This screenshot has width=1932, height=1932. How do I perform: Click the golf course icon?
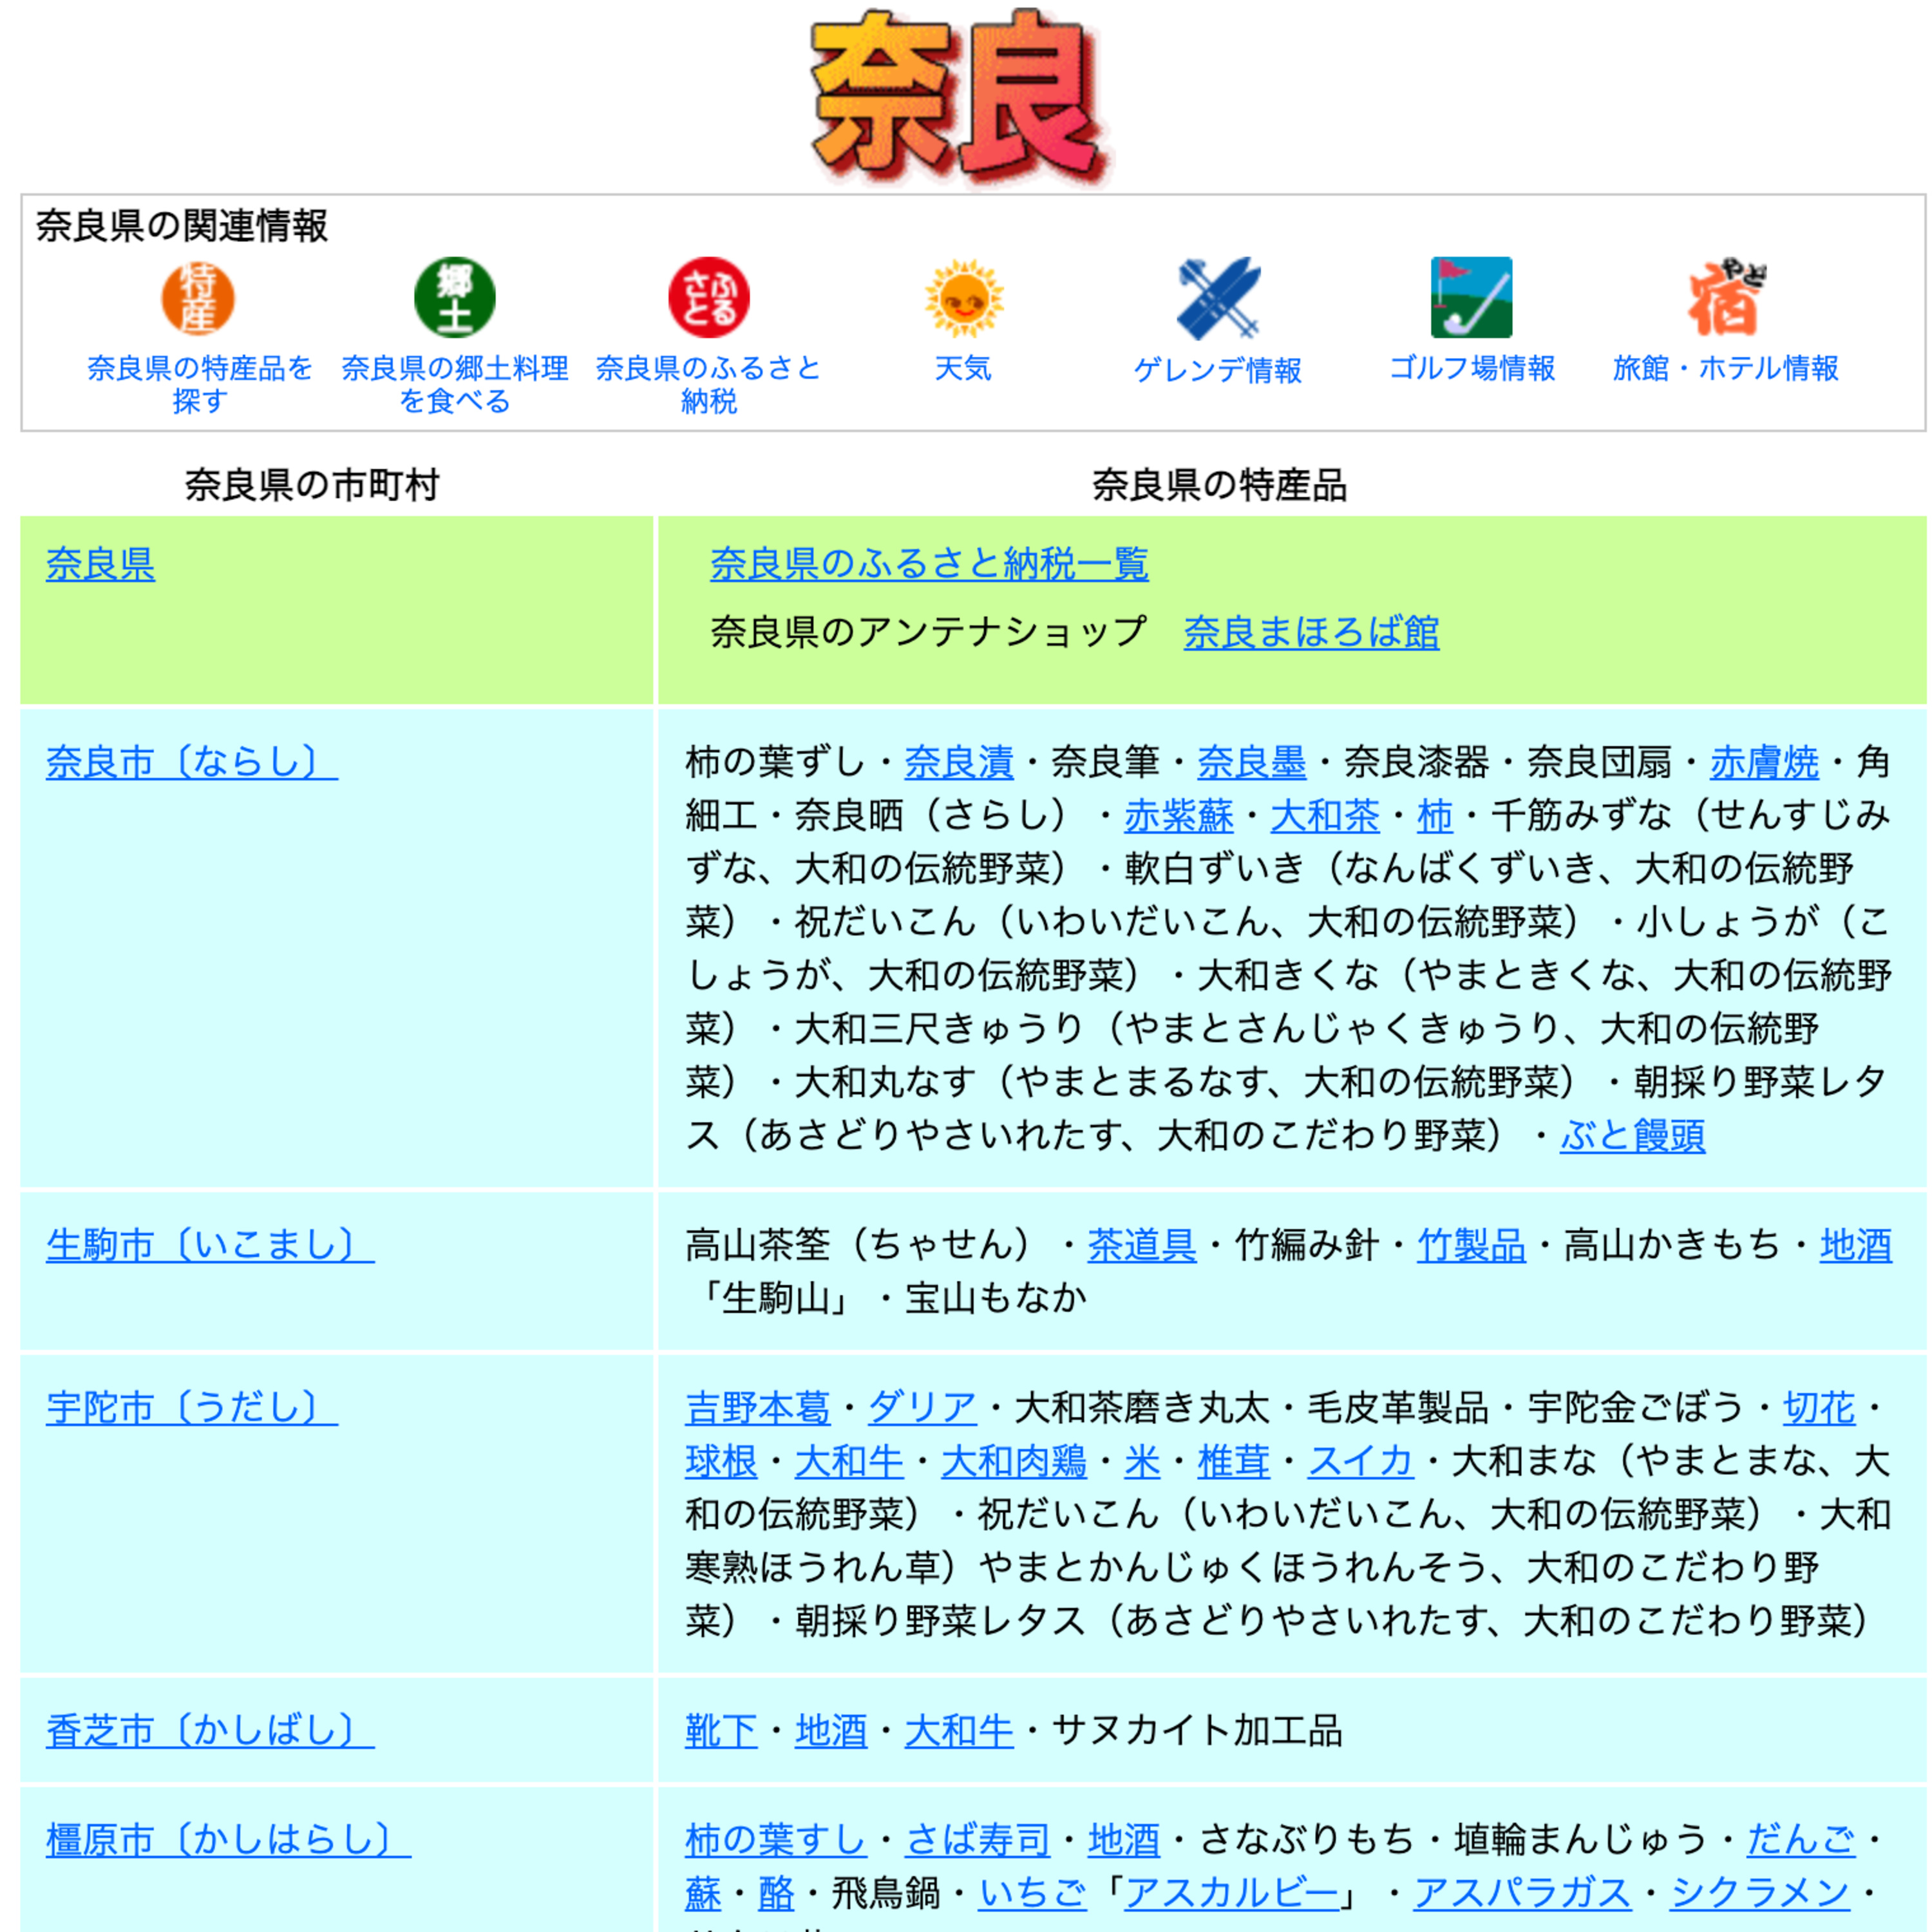1471,298
